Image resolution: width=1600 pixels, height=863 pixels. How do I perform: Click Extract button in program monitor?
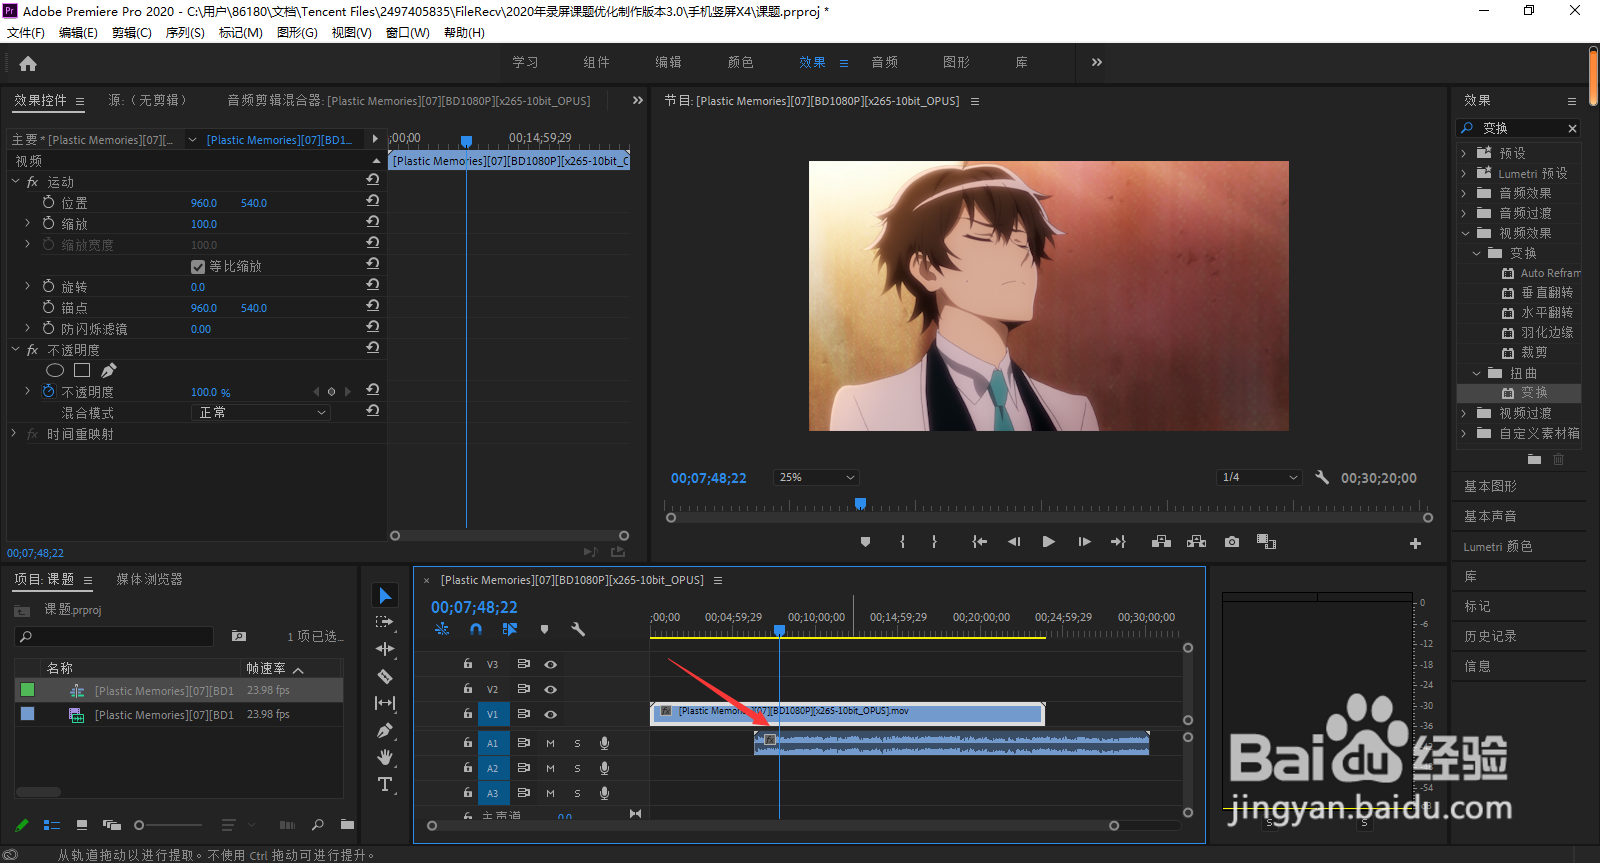click(x=1196, y=542)
